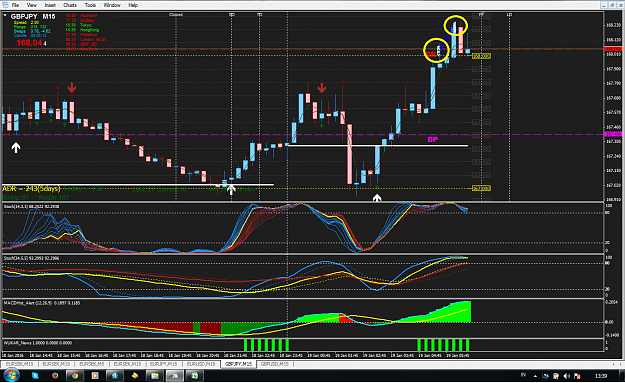Image resolution: width=625 pixels, height=383 pixels.
Task: Click the MetaTrader application icon in menu bar
Action: (4, 5)
